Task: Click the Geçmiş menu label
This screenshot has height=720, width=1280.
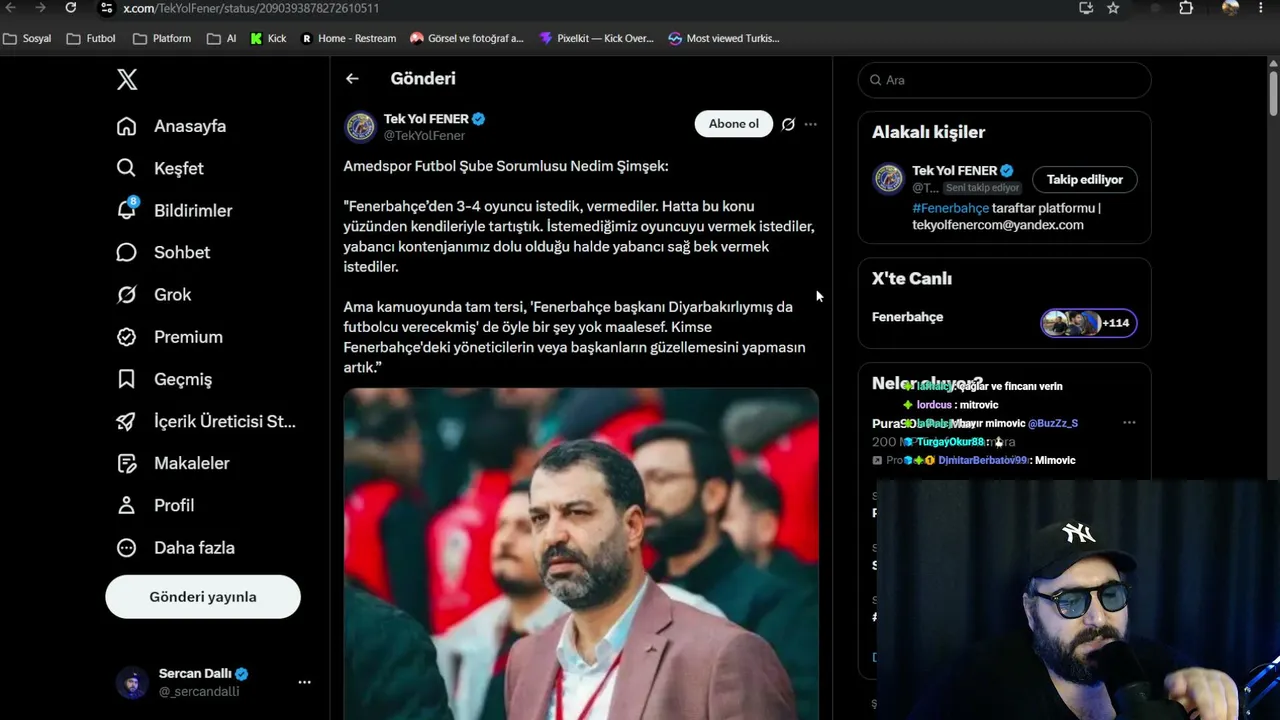Action: pyautogui.click(x=183, y=379)
